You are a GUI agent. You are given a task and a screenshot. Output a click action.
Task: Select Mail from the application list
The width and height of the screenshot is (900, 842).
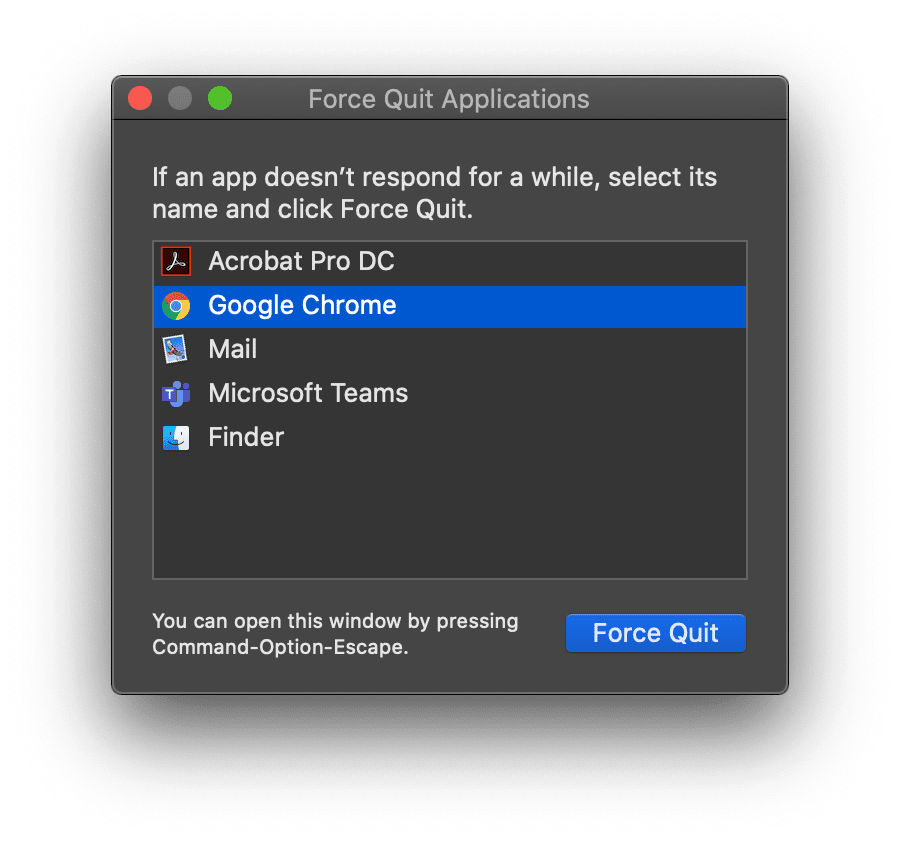coord(232,349)
